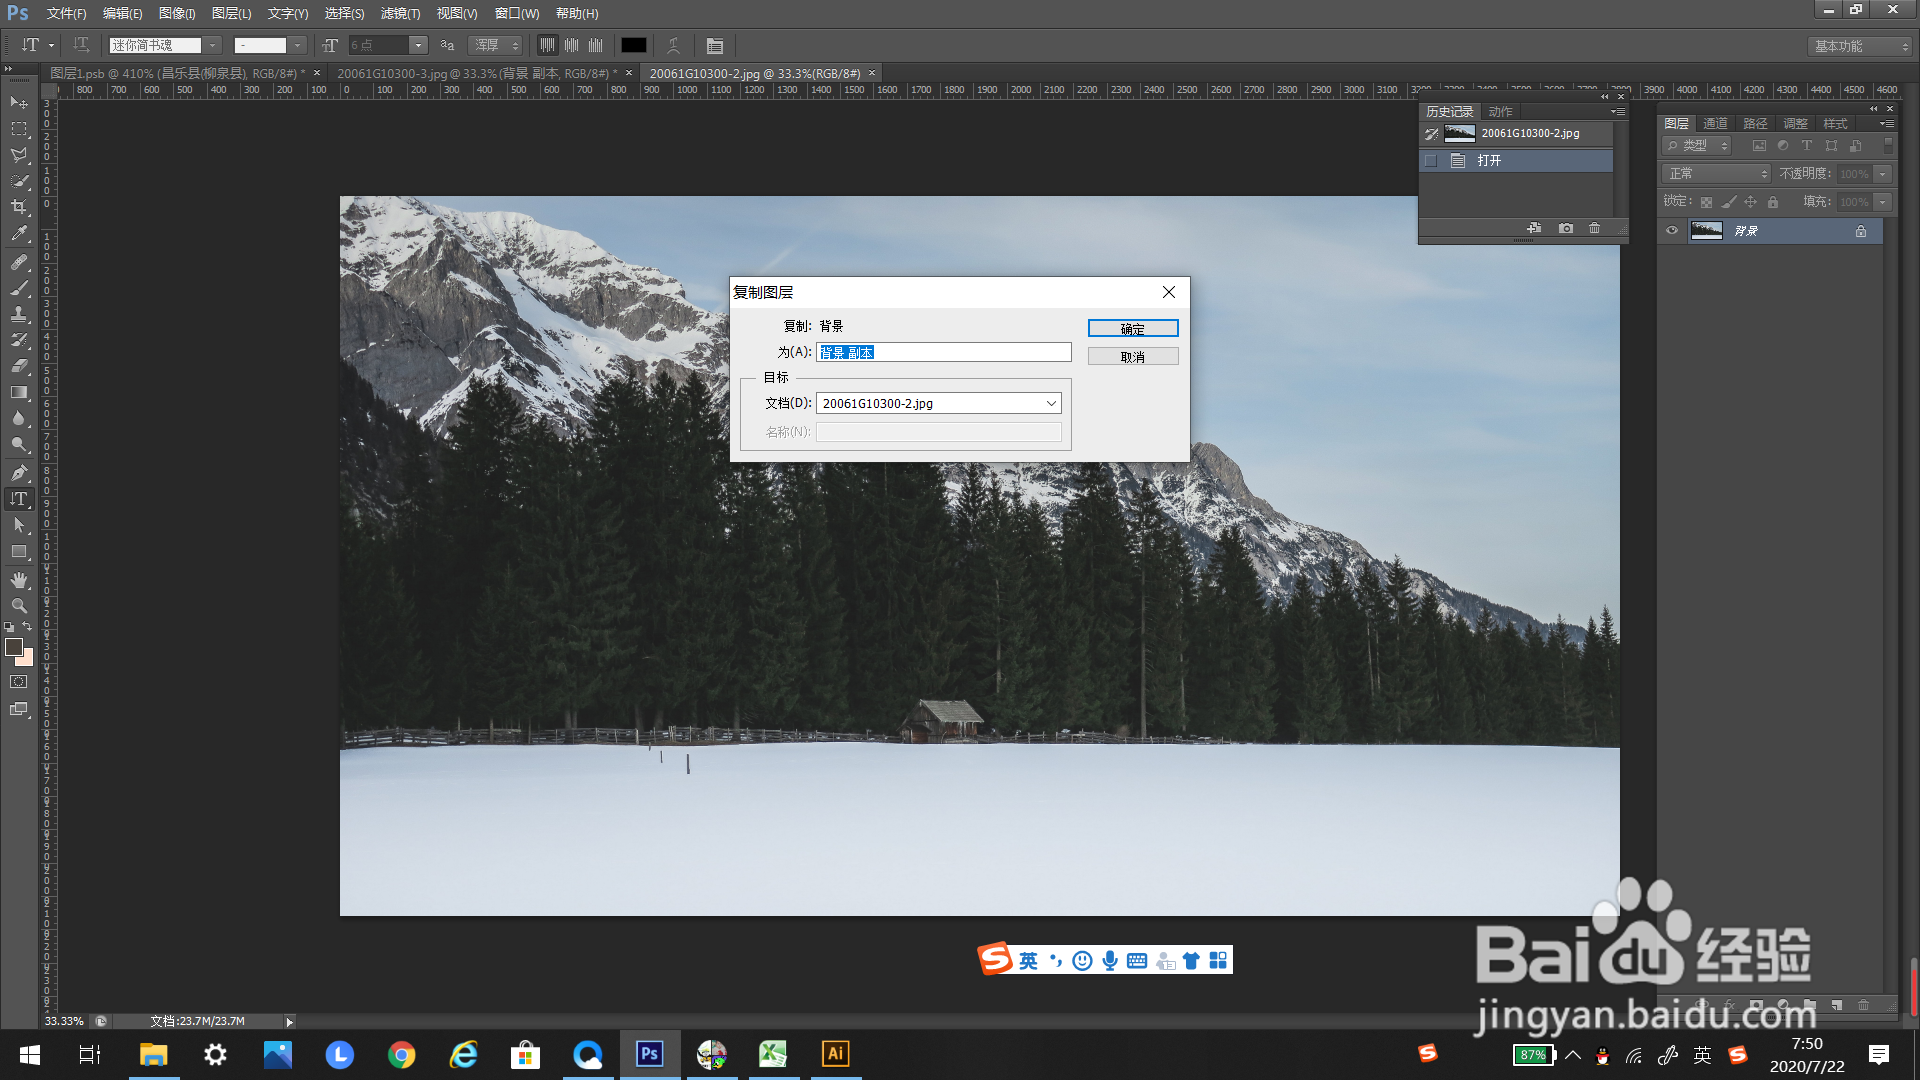
Task: Select the Eyedropper tool
Action: point(19,234)
